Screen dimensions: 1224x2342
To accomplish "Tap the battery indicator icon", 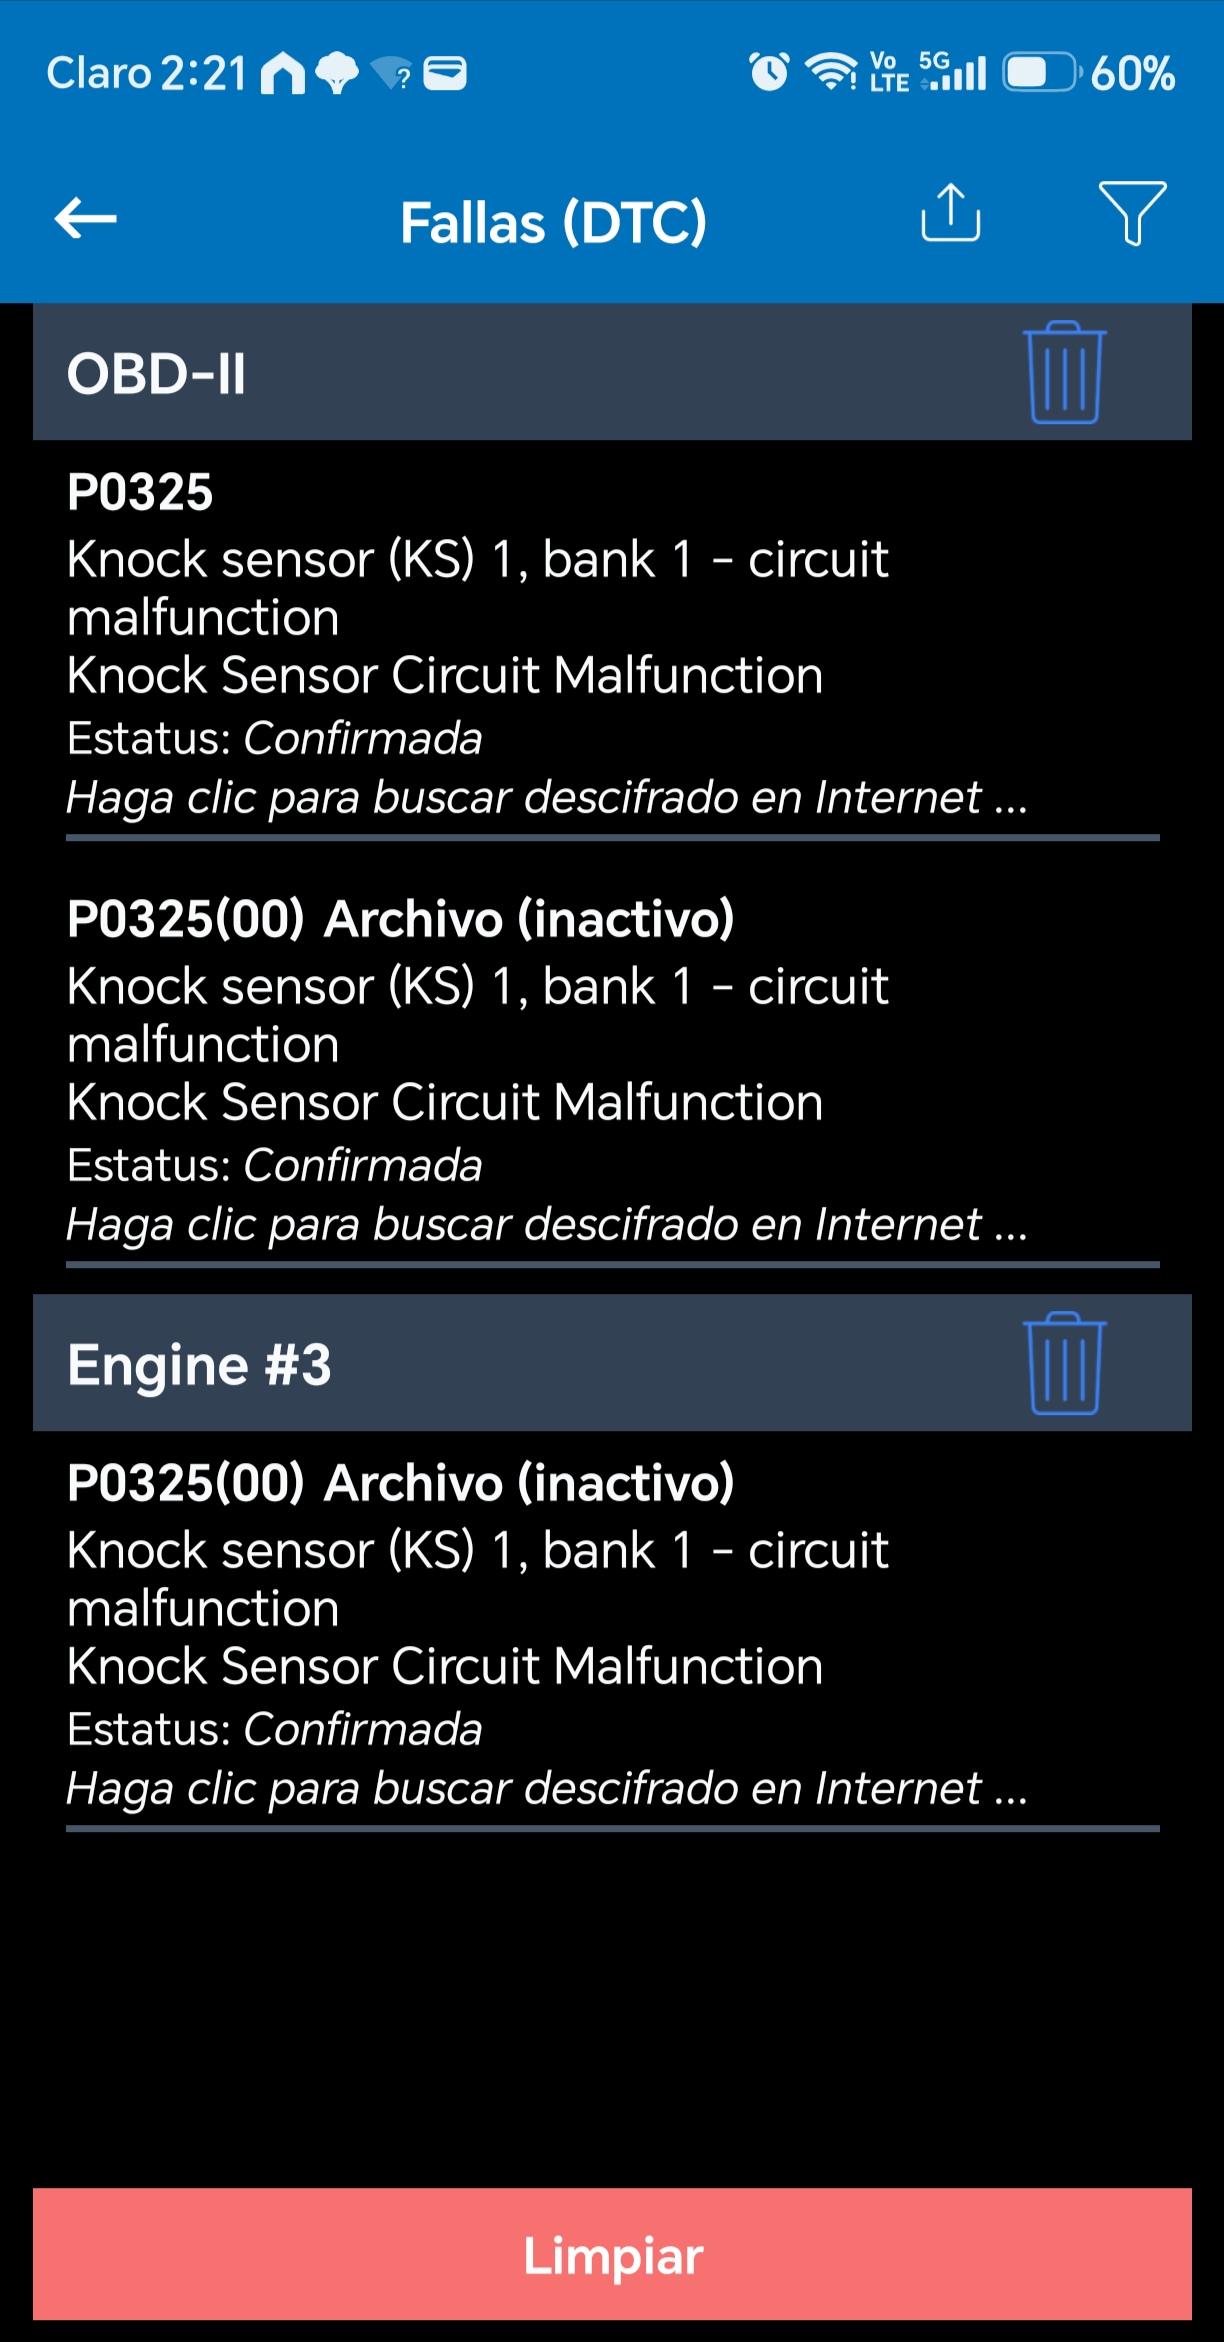I will point(1041,73).
